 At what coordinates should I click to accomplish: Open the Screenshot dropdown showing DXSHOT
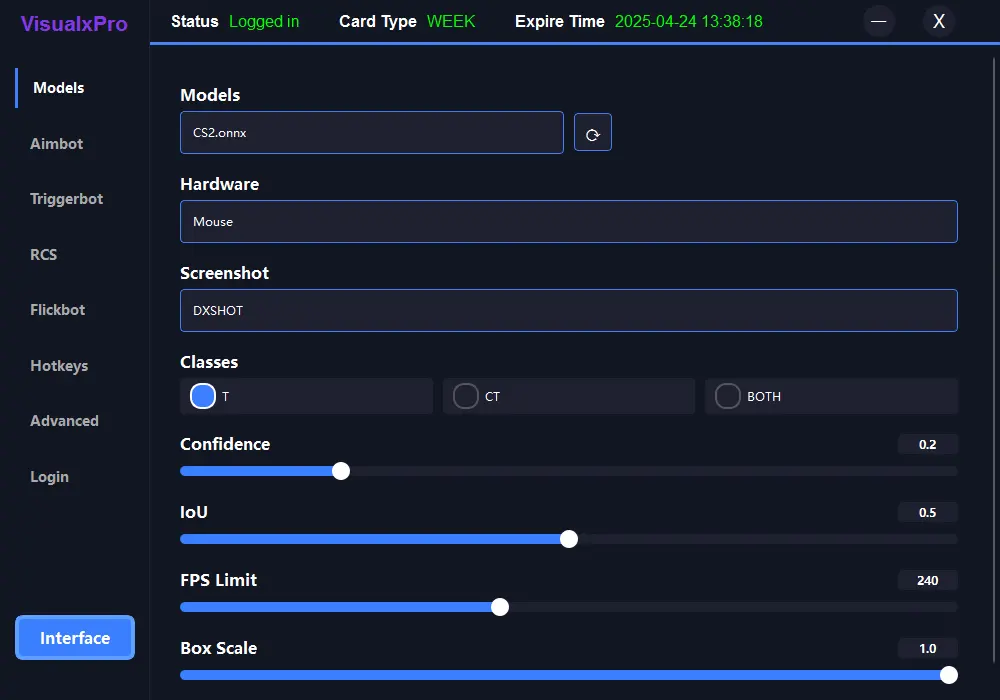click(568, 310)
